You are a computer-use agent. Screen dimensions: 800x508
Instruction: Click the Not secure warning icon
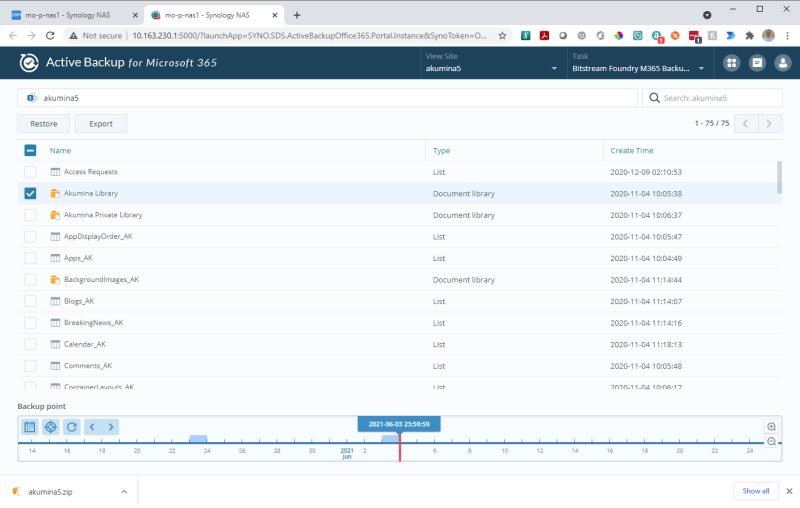pyautogui.click(x=73, y=36)
